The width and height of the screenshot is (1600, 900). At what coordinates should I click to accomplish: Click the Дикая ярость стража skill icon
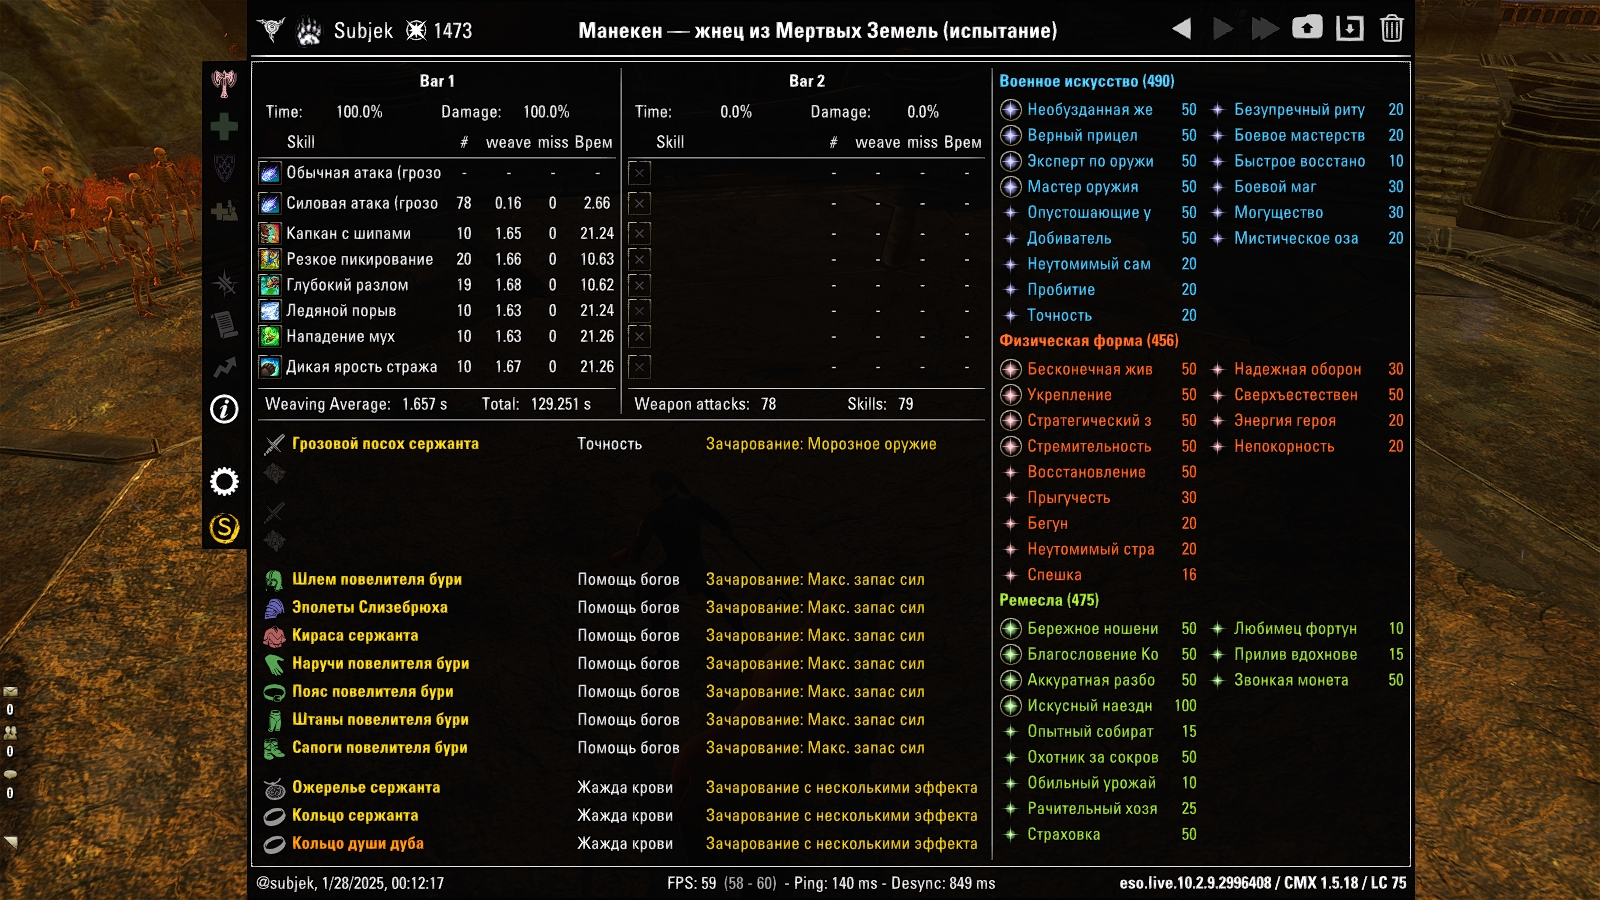[x=270, y=367]
